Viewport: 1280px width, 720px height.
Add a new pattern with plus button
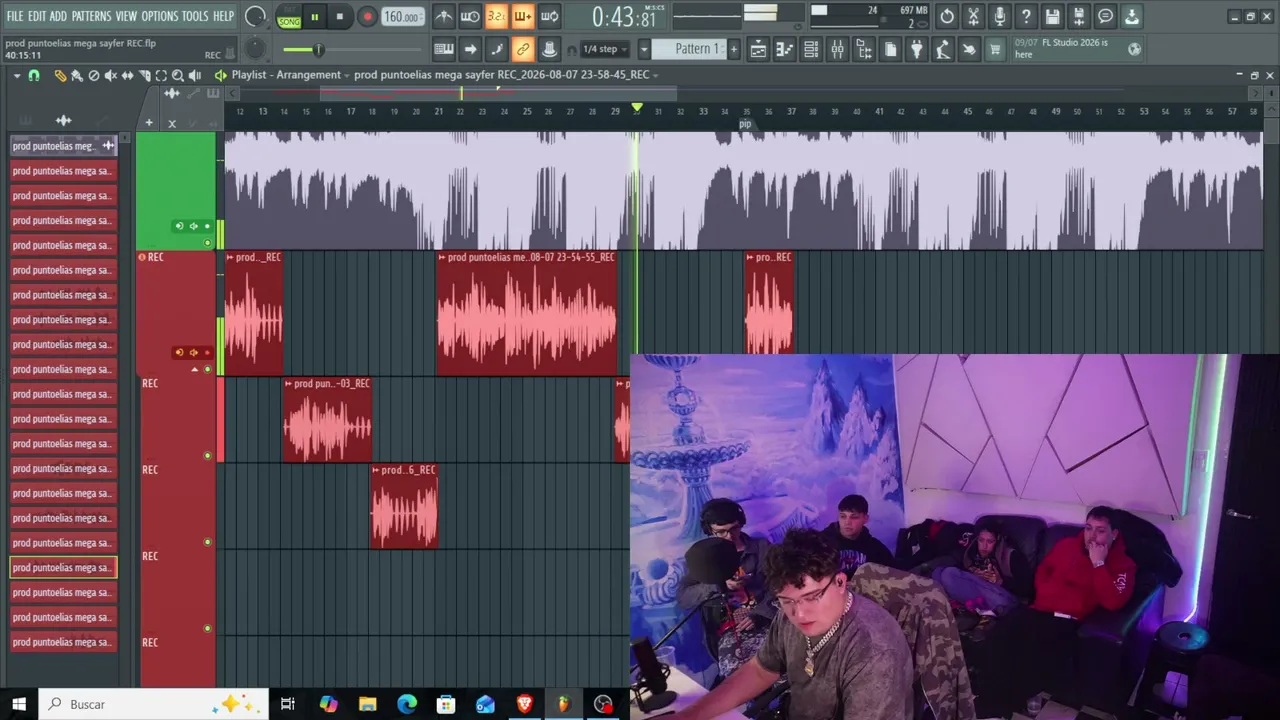pos(734,49)
